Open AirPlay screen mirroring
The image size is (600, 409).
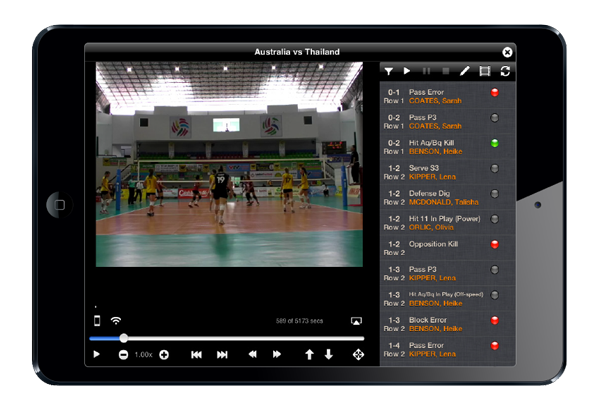point(356,321)
